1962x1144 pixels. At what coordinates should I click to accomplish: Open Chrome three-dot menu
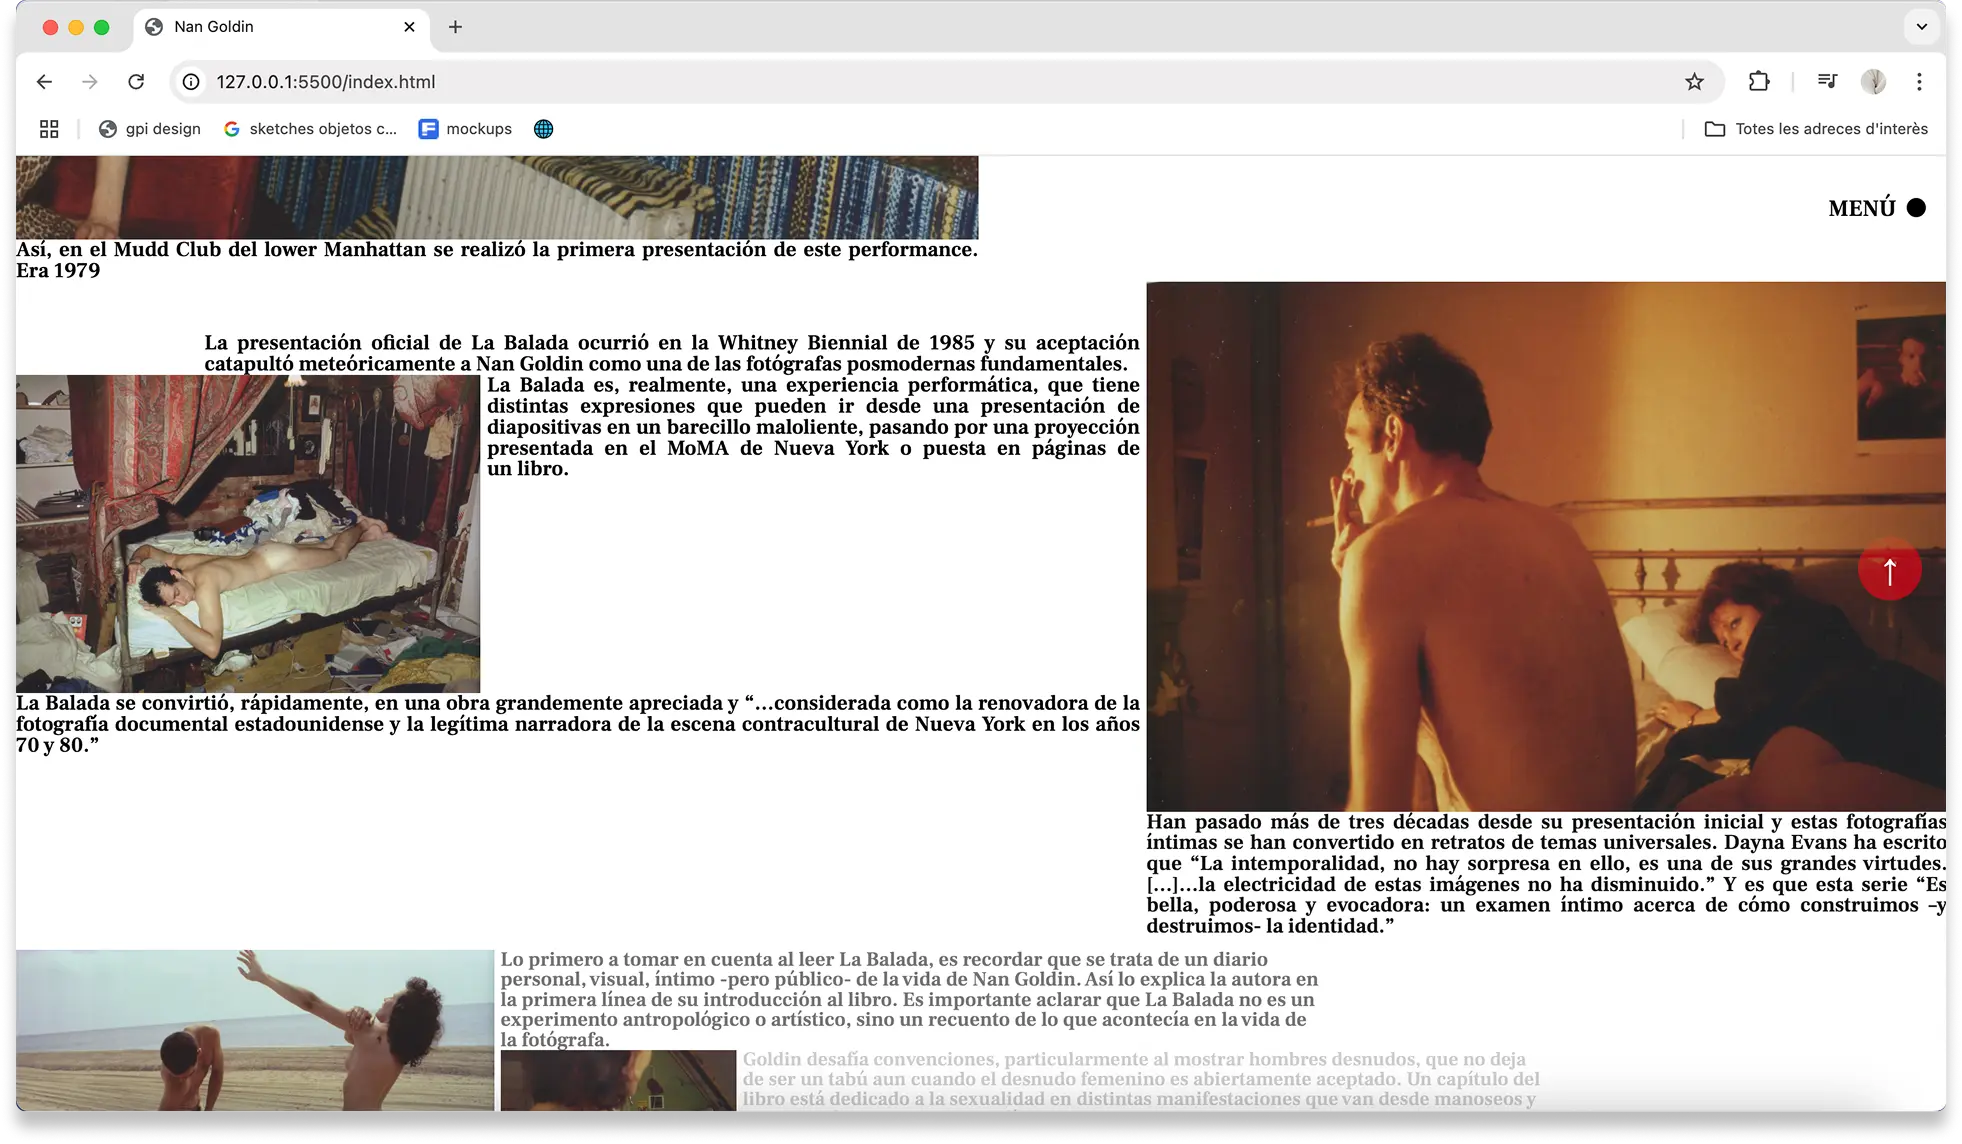pyautogui.click(x=1919, y=82)
